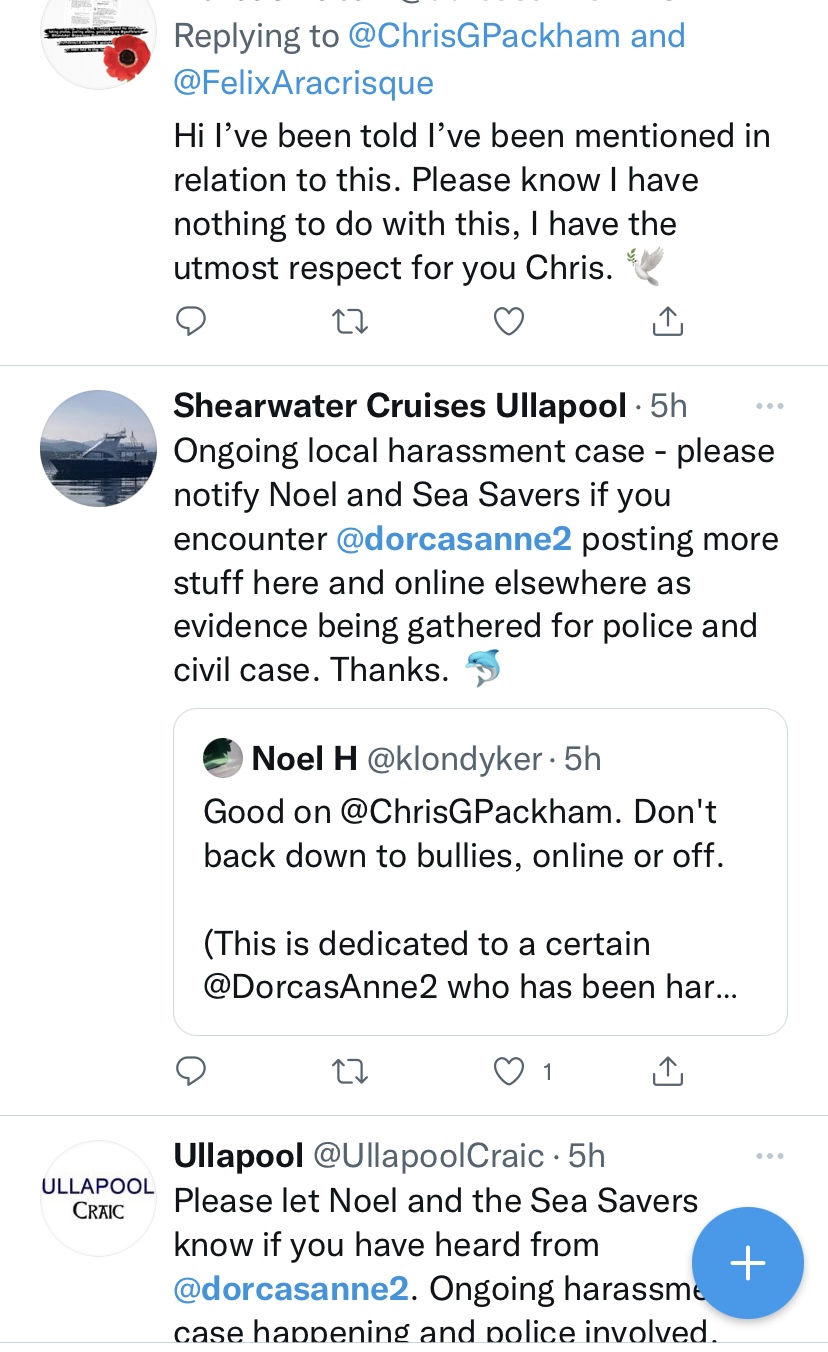Viewport: 828px width, 1352px height.
Task: Open Shearwater Cruises boat profile picture
Action: point(98,449)
